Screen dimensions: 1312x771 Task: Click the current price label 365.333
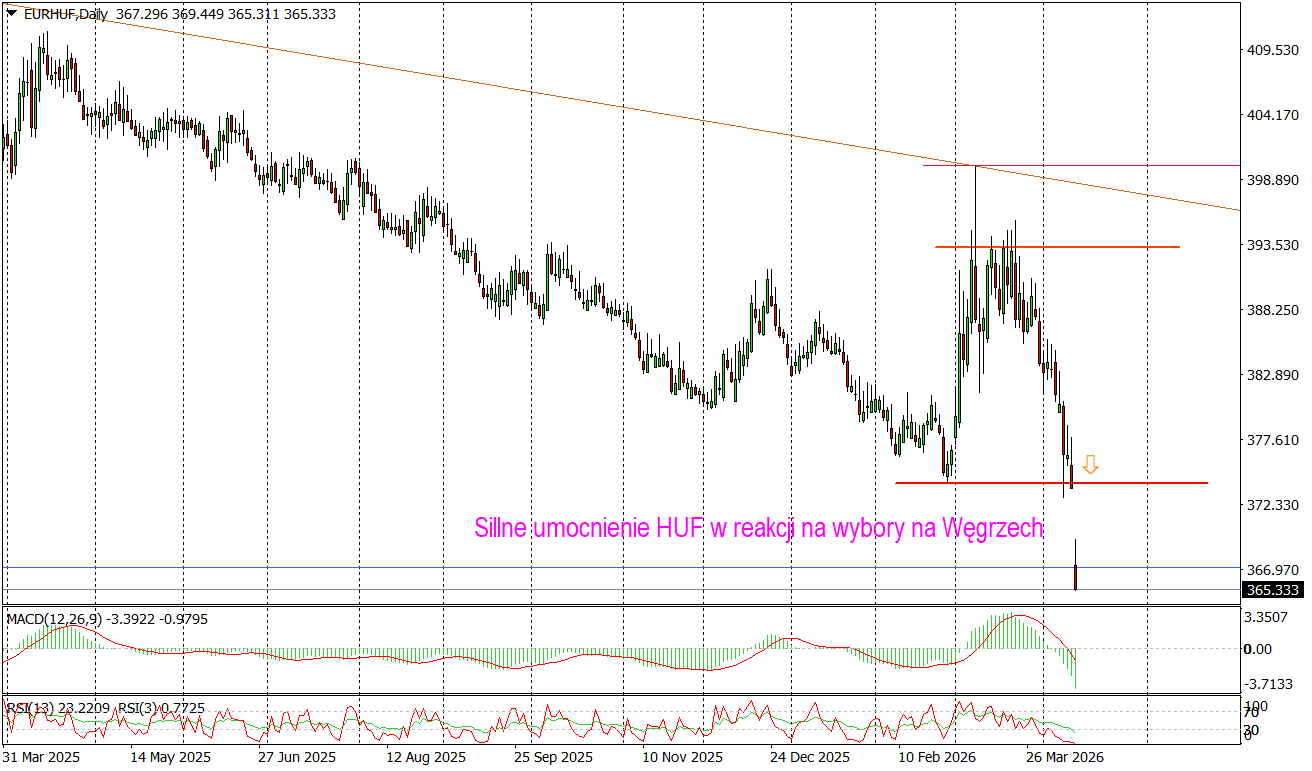click(x=1272, y=590)
